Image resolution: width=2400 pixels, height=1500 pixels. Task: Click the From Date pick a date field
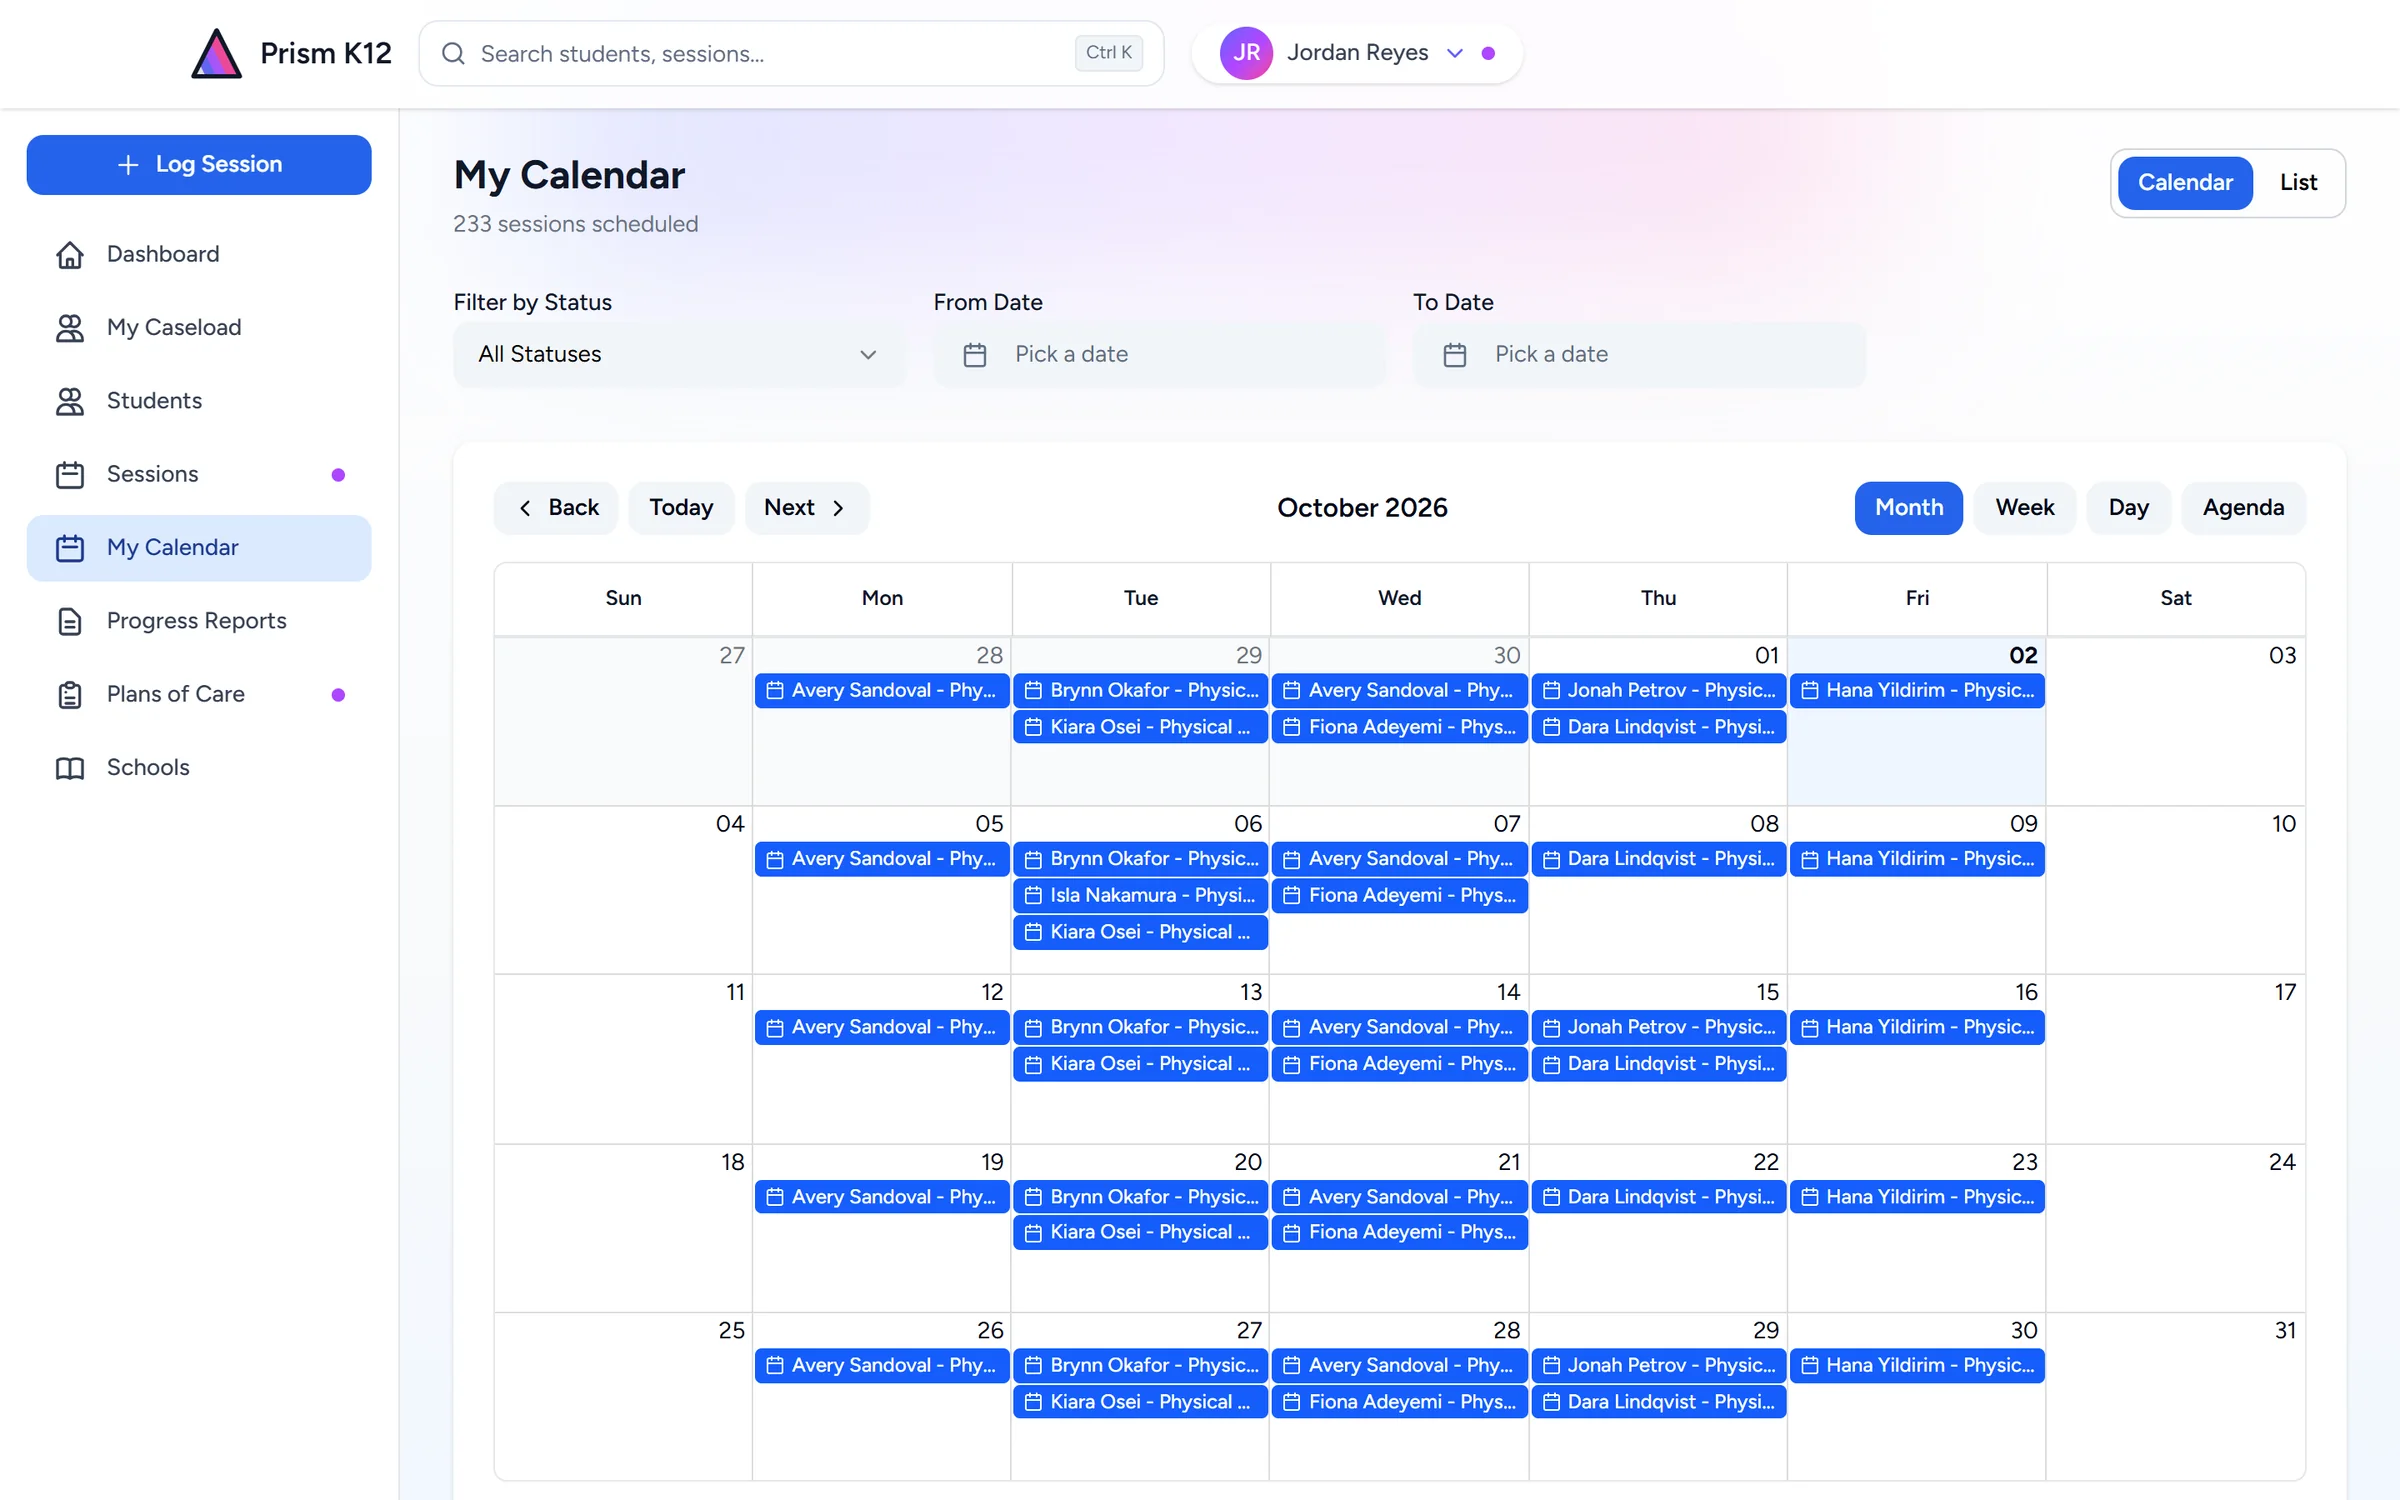pos(1159,354)
